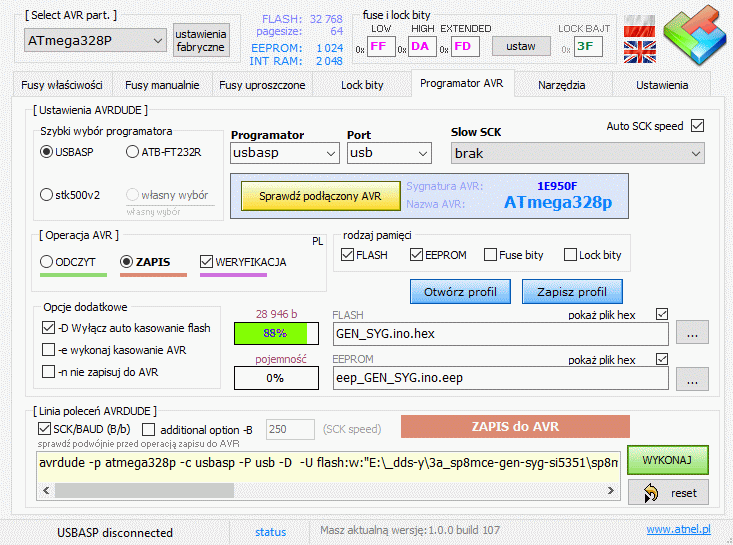Enable -e wykonaj kasowanie AVR option

[x=49, y=350]
